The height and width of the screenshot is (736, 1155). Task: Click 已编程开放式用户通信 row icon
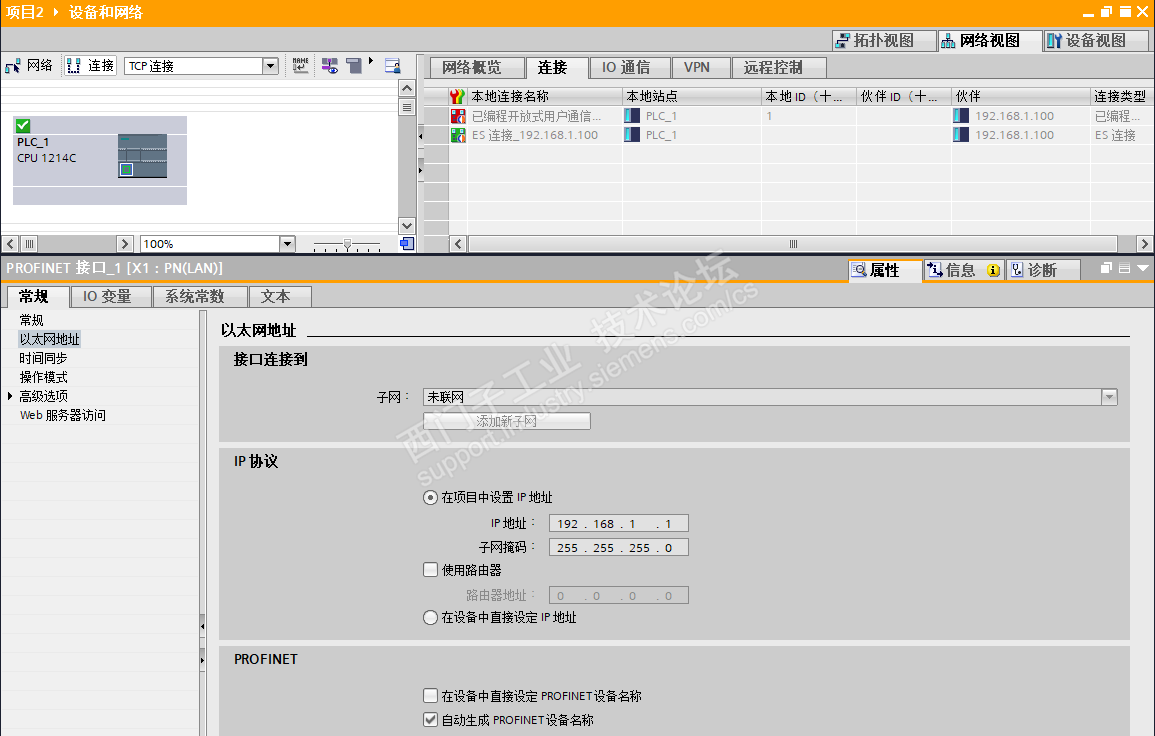point(458,116)
